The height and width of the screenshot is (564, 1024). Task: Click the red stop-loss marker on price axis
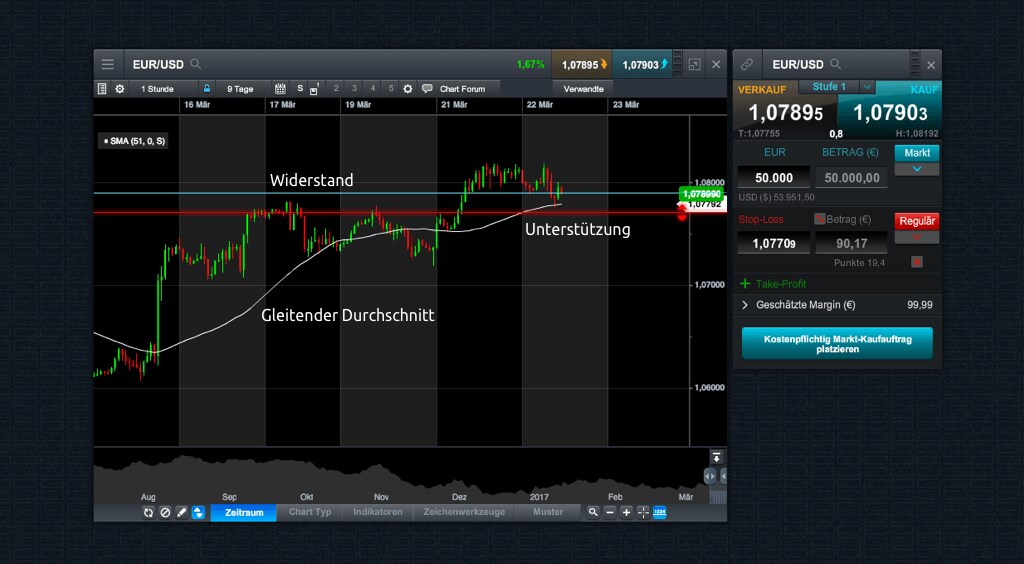(682, 213)
